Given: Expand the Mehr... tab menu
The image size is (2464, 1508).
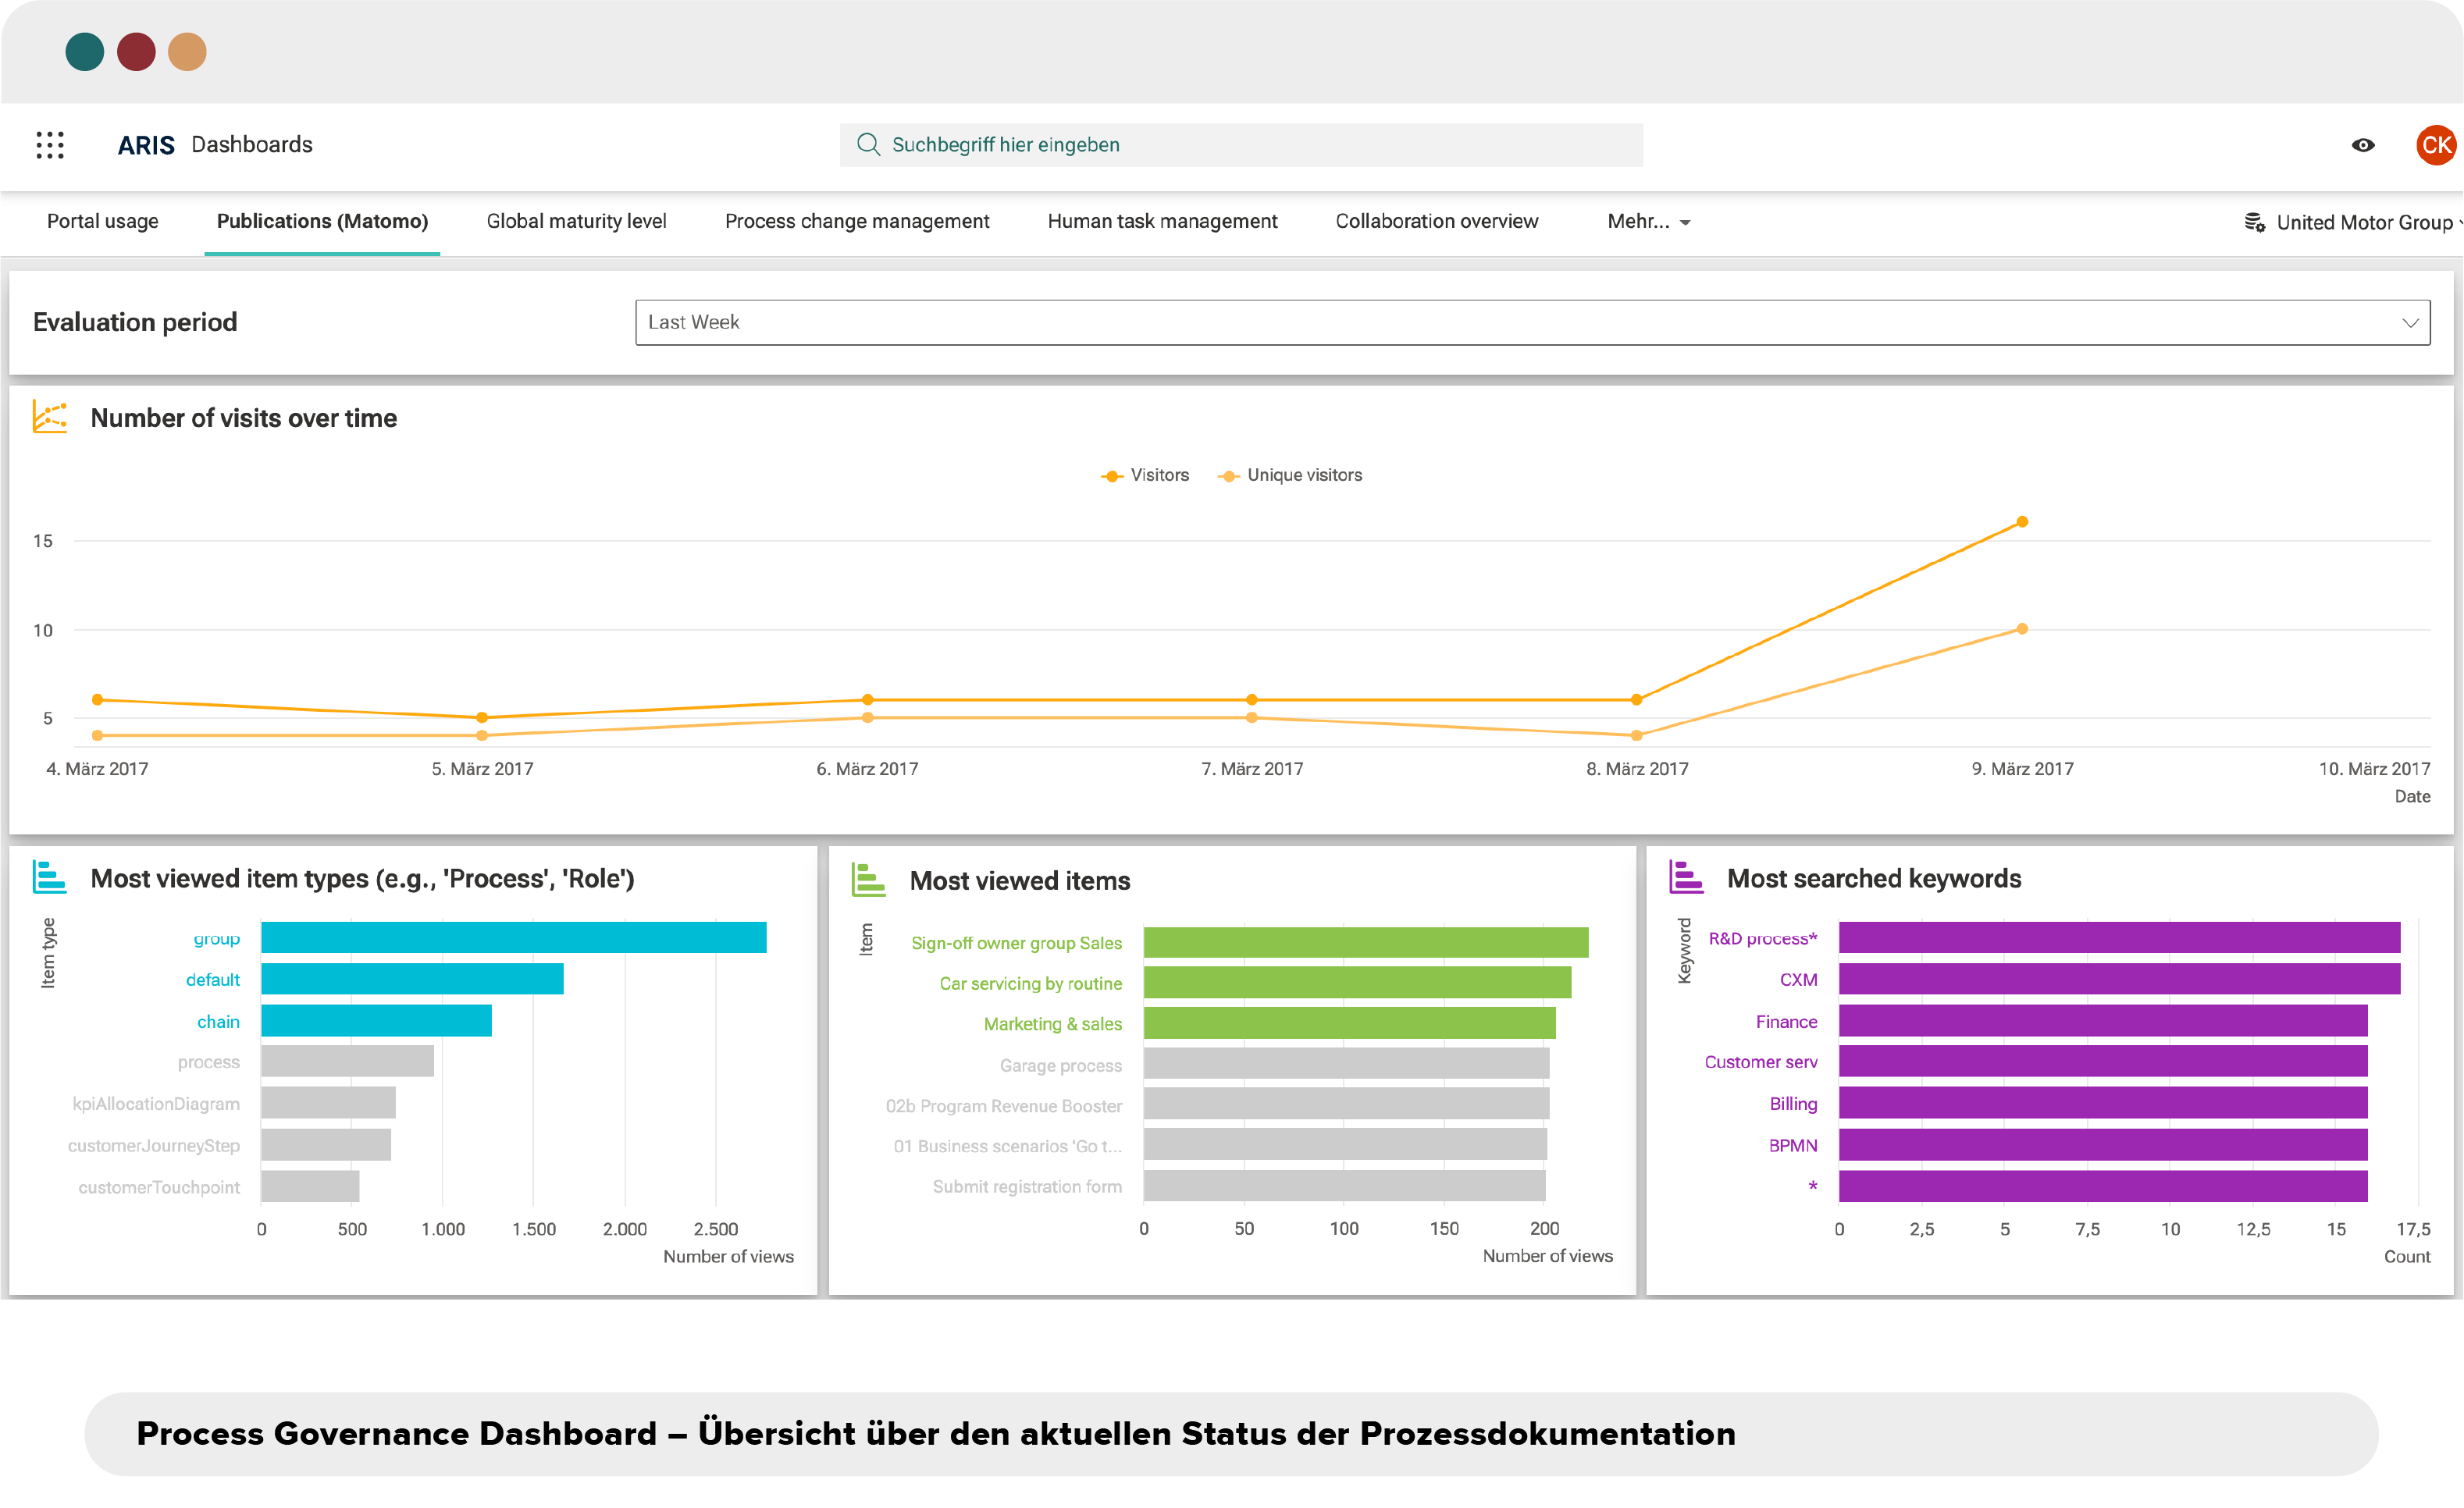Looking at the screenshot, I should pyautogui.click(x=1648, y=221).
